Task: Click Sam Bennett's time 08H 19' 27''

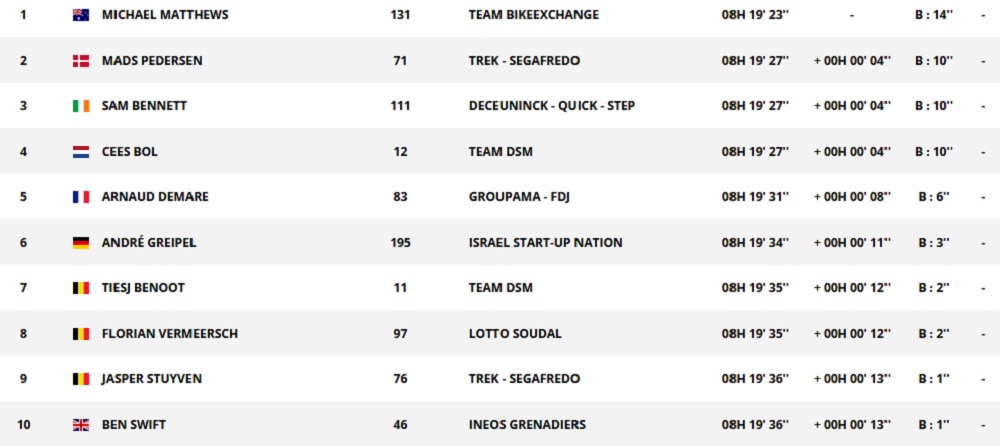Action: (x=755, y=106)
